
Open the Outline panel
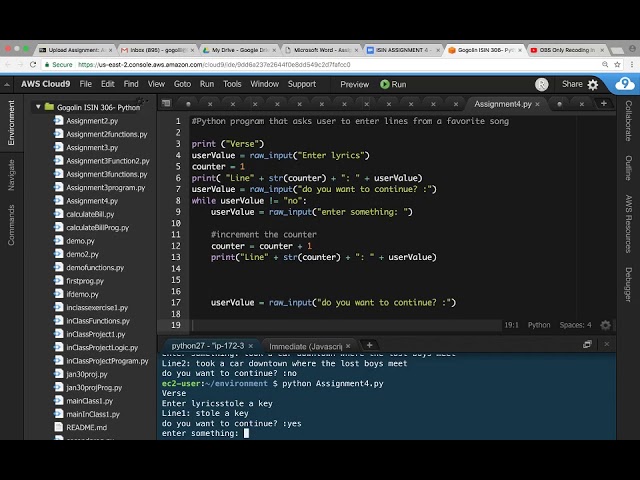click(x=629, y=168)
